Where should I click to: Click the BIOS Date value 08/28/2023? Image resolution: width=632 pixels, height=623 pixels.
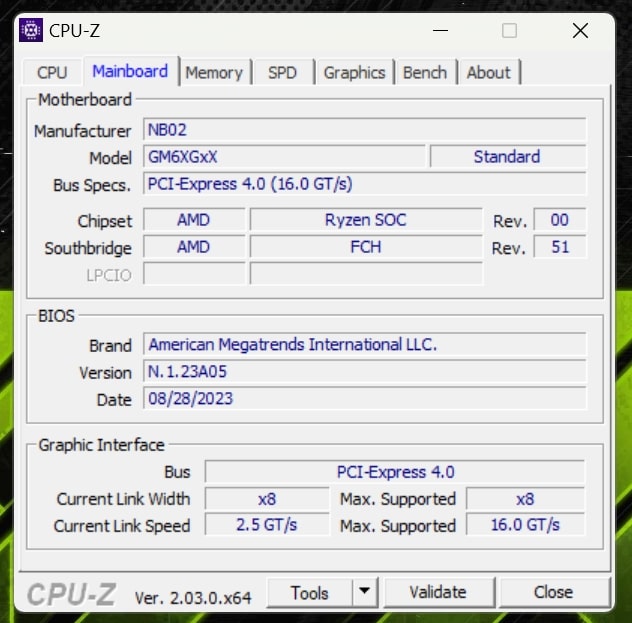364,399
